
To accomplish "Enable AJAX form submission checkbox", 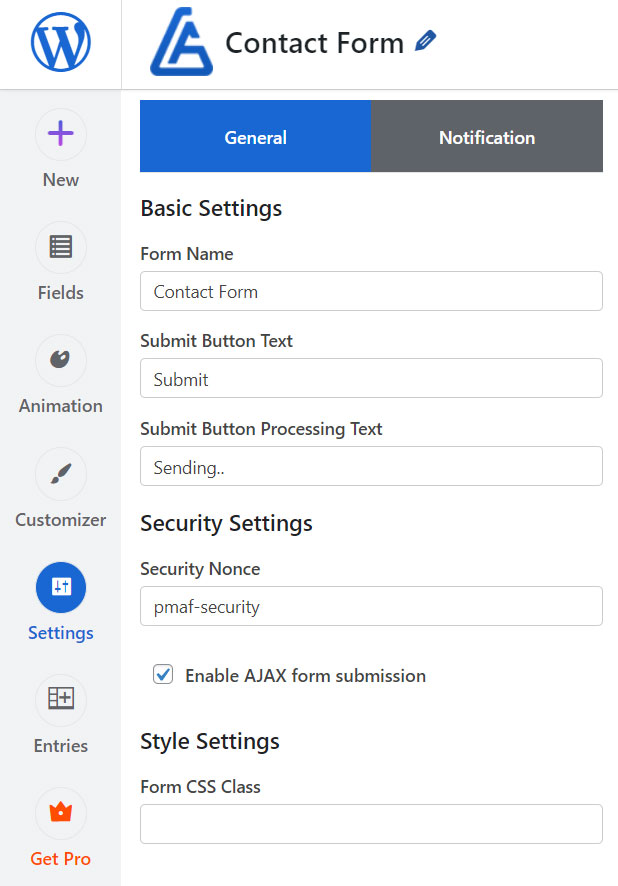I will [x=162, y=675].
